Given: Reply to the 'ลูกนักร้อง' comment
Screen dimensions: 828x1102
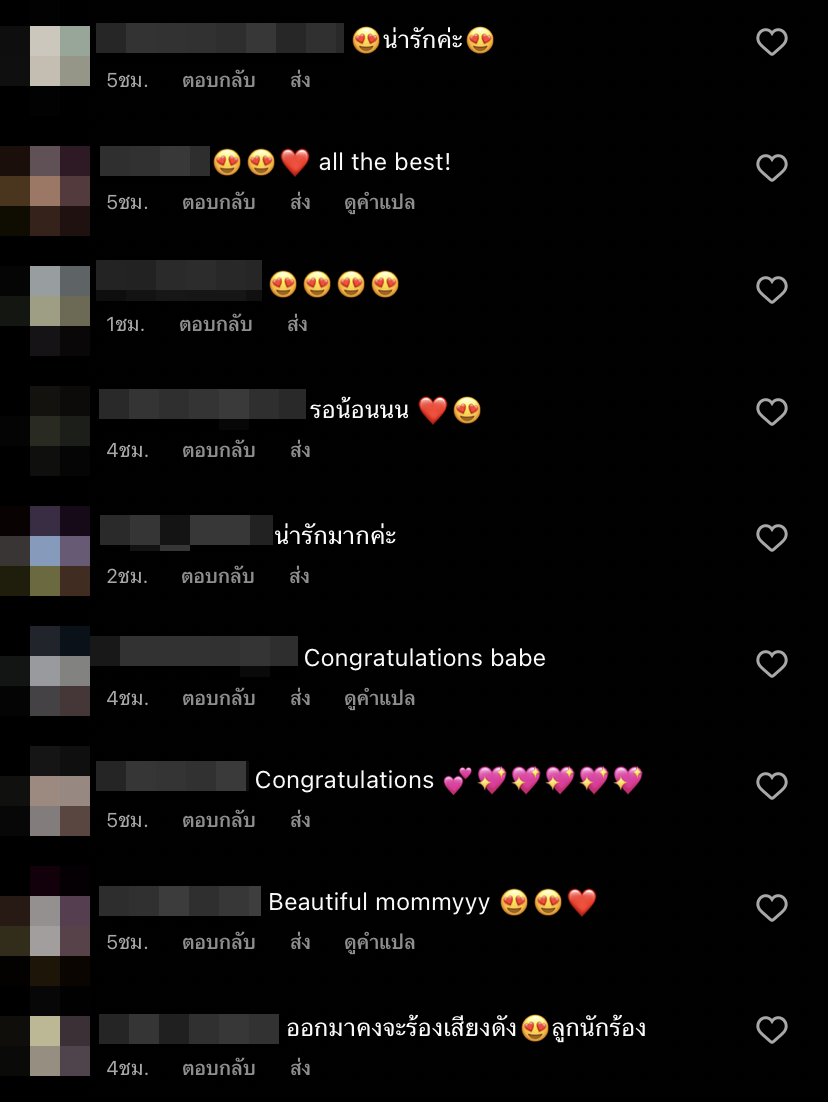Looking at the screenshot, I should tap(219, 1068).
